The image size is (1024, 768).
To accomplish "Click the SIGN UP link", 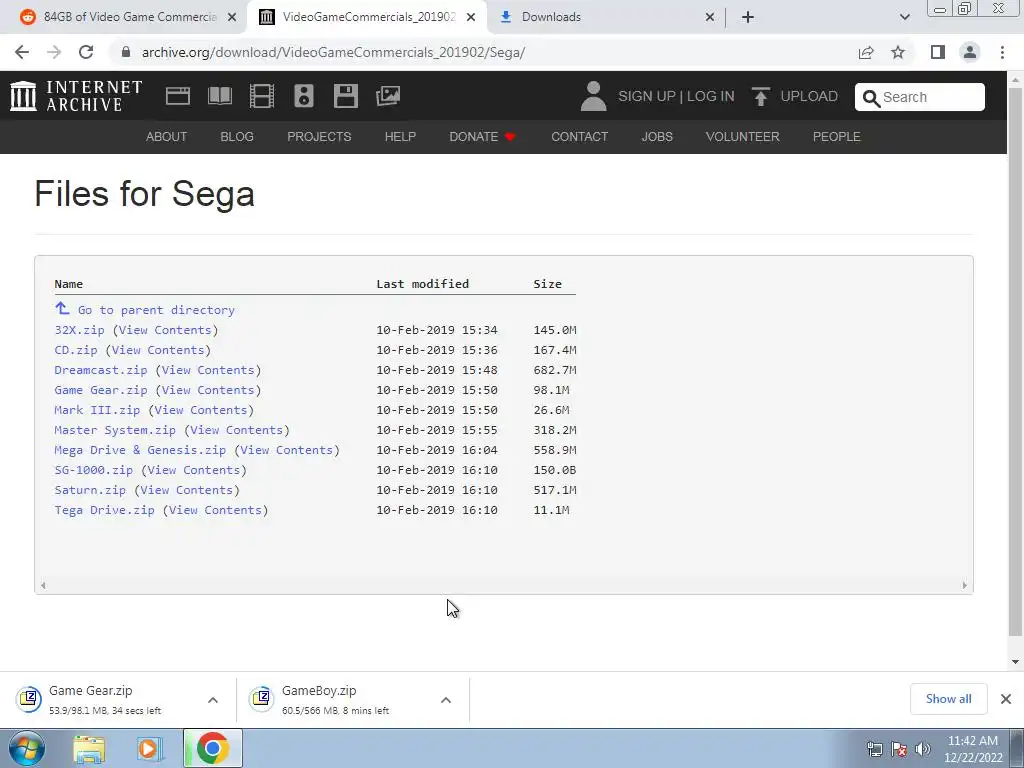I will pyautogui.click(x=647, y=96).
